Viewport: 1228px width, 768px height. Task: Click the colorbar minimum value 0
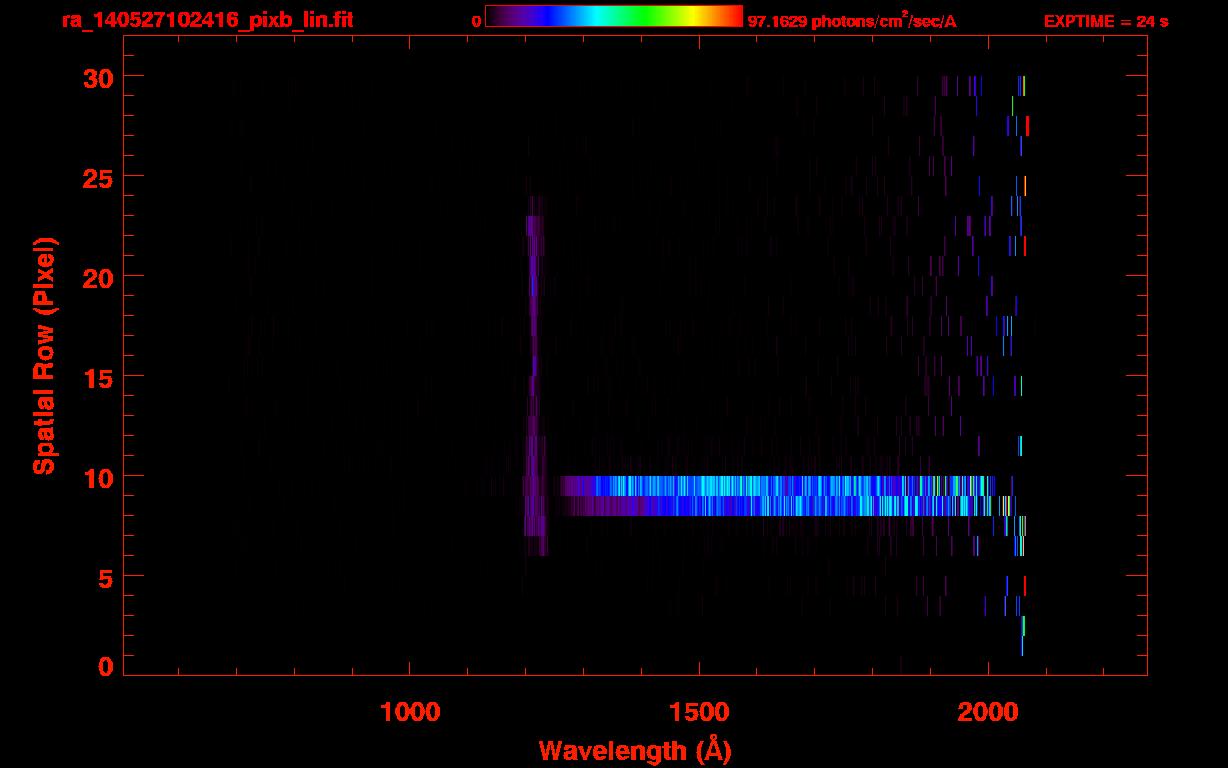point(476,21)
